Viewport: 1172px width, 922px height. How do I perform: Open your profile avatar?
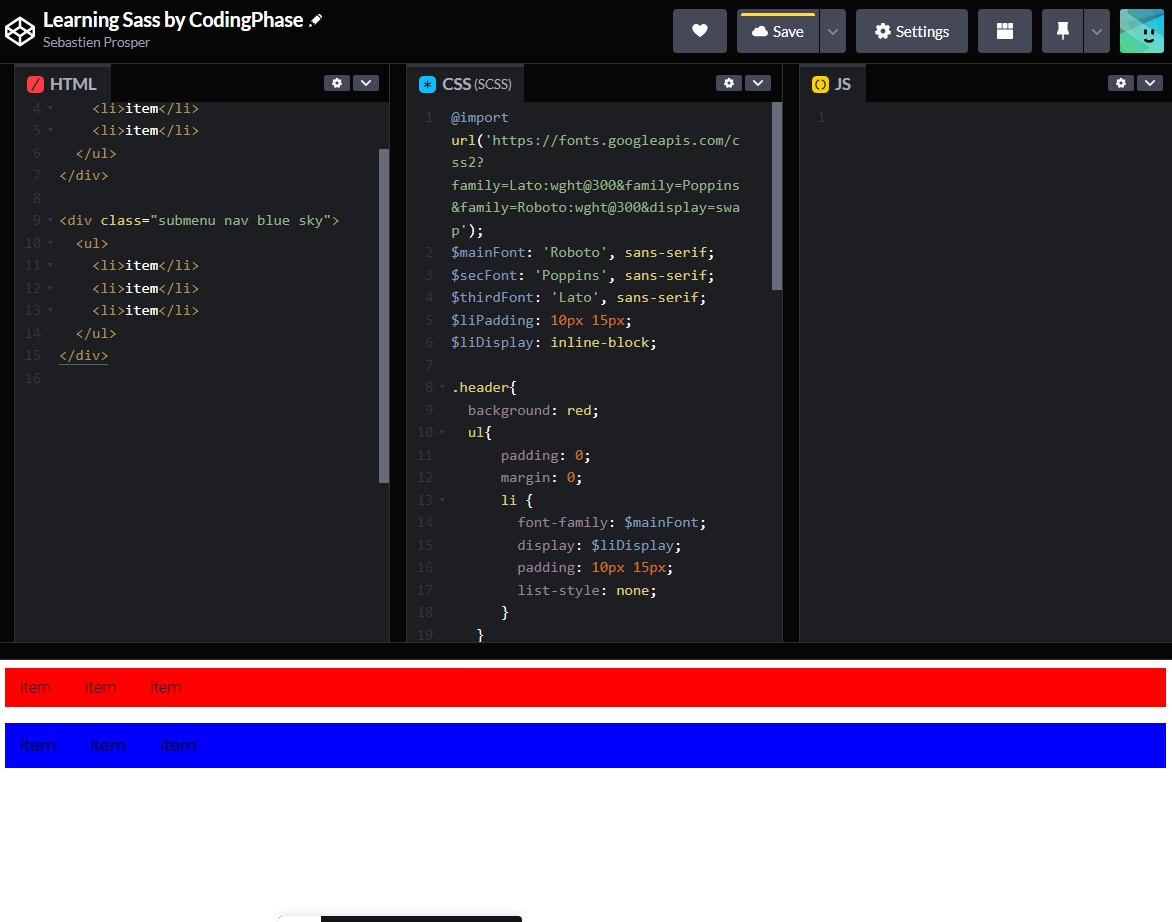tap(1141, 31)
